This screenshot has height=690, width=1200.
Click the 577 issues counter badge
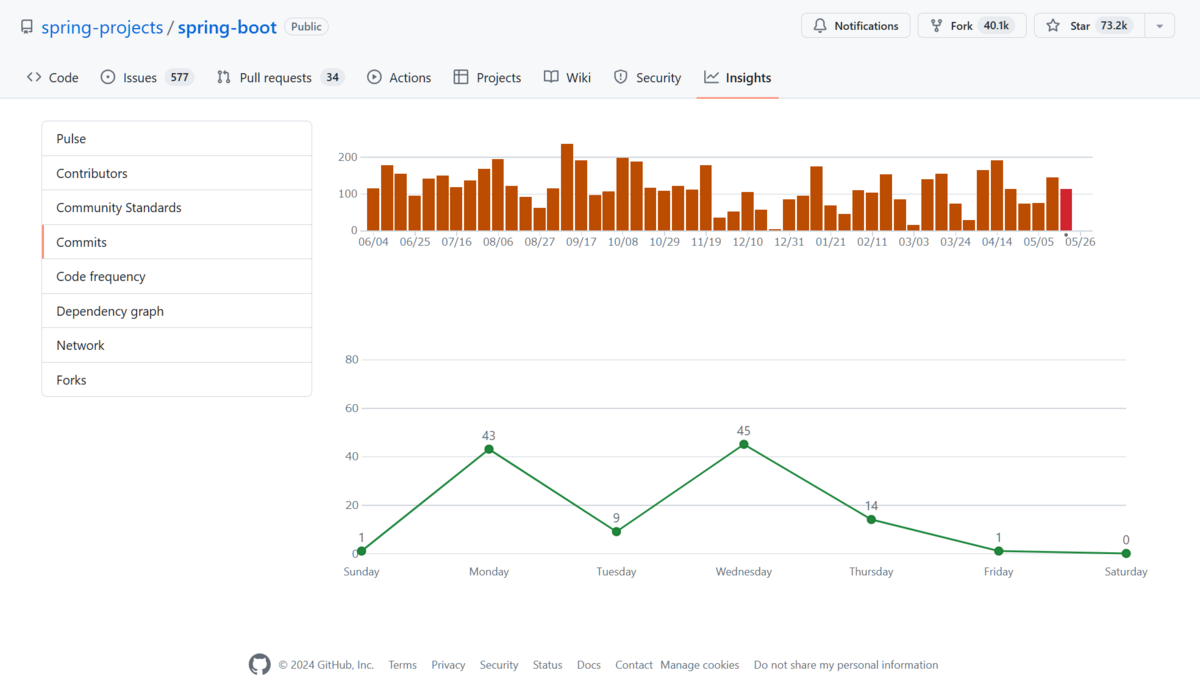click(179, 77)
